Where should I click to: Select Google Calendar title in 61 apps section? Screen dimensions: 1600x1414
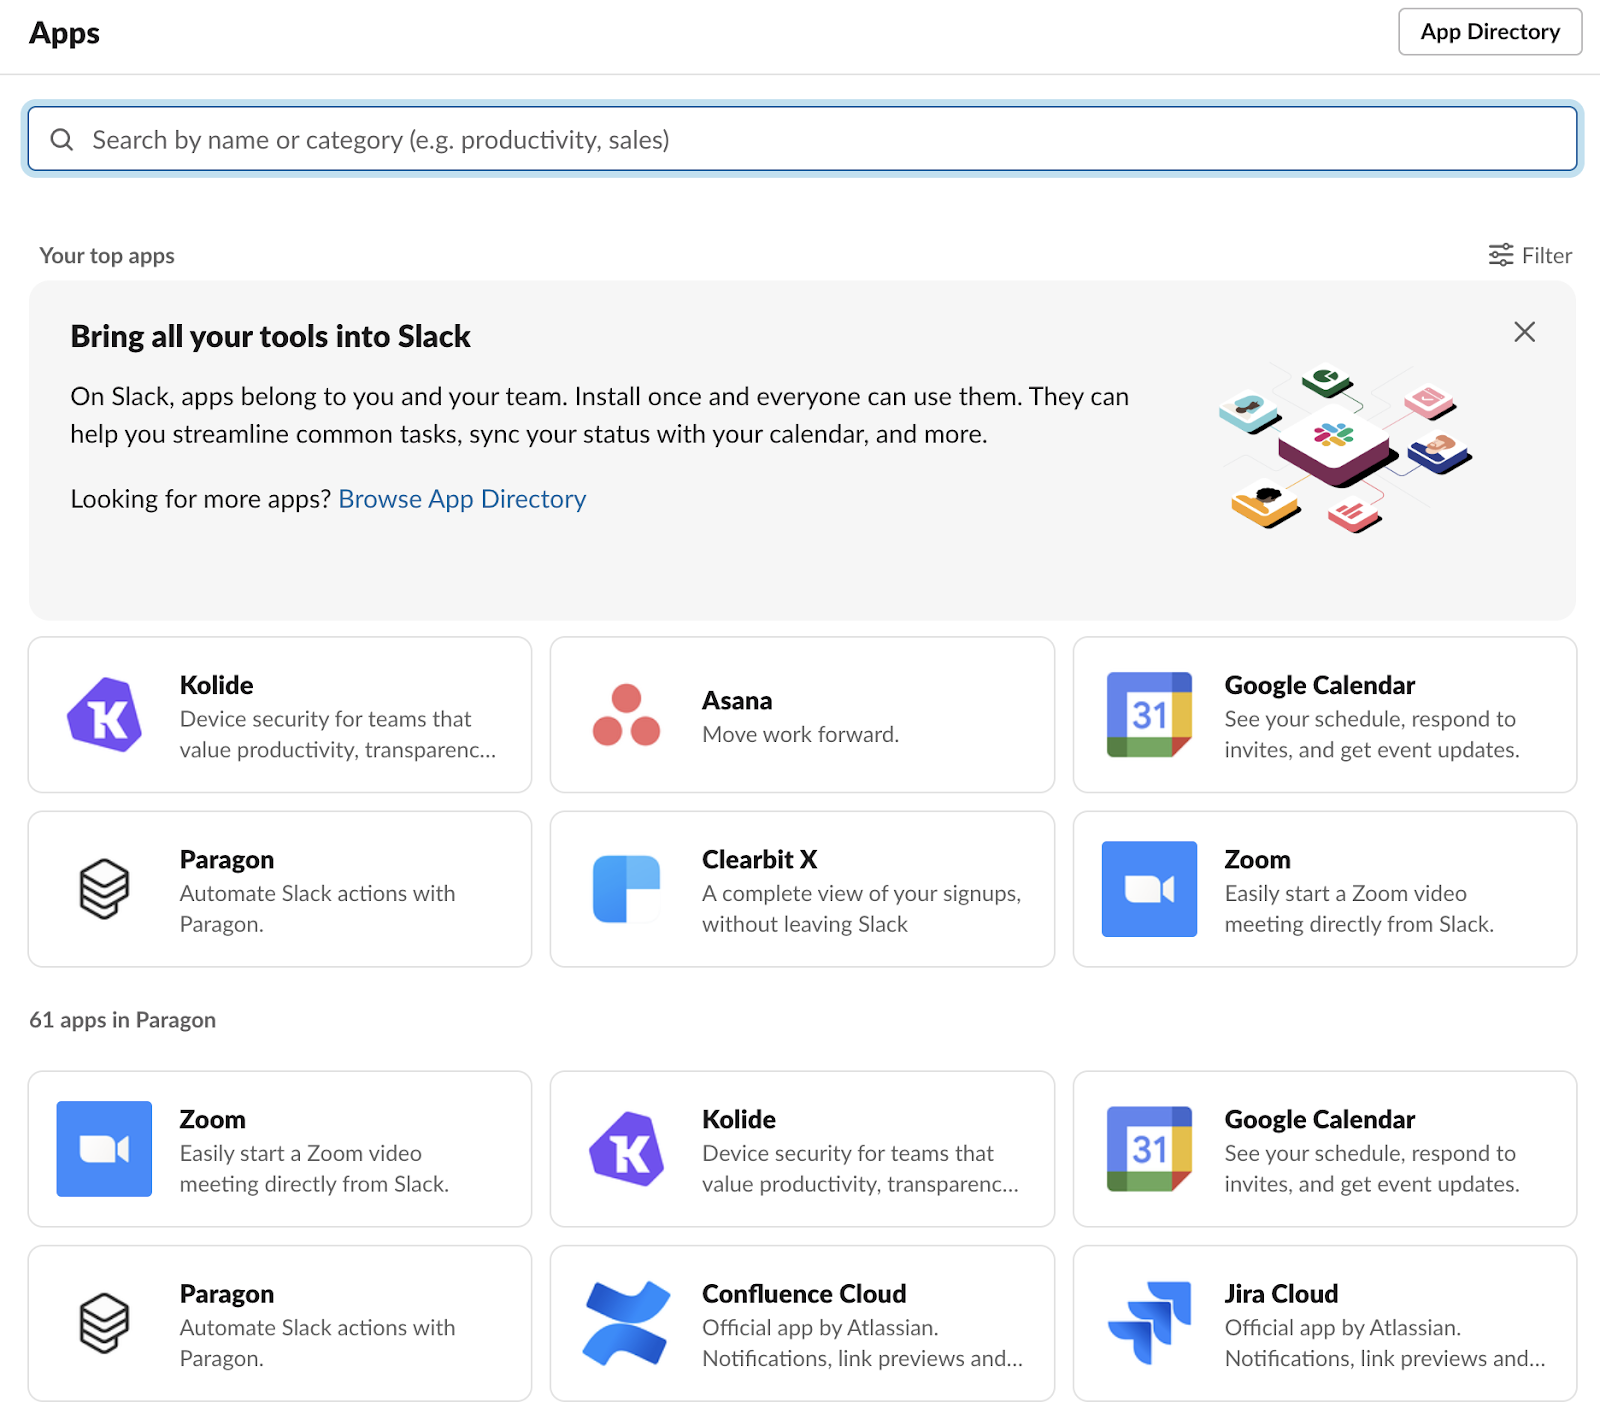pyautogui.click(x=1320, y=1120)
